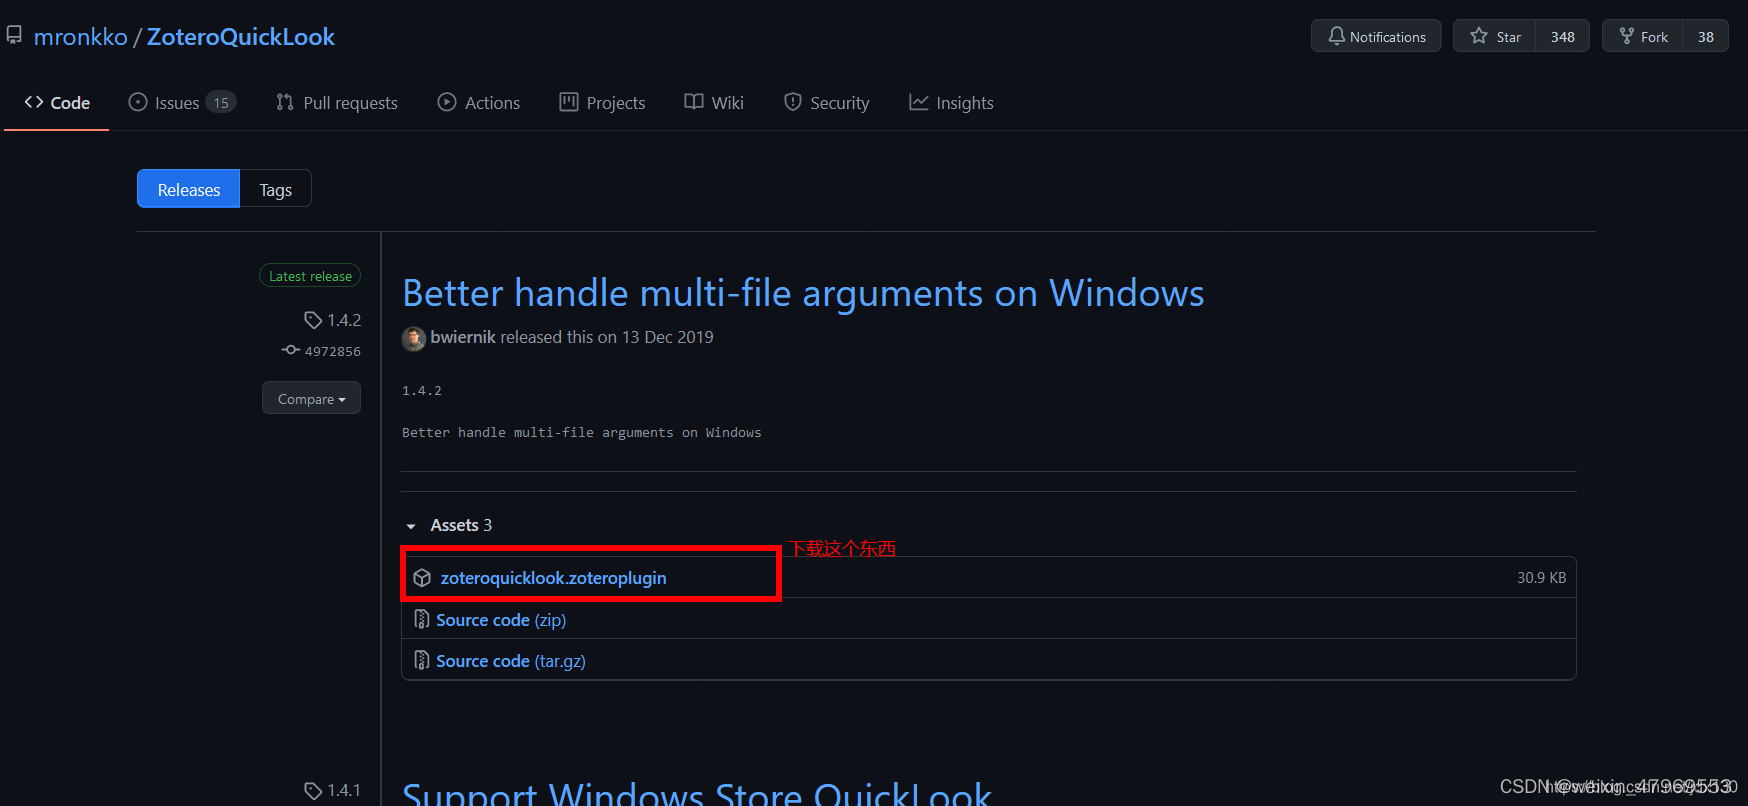Open the Projects tab
Viewport: 1748px width, 806px height.
(x=602, y=103)
